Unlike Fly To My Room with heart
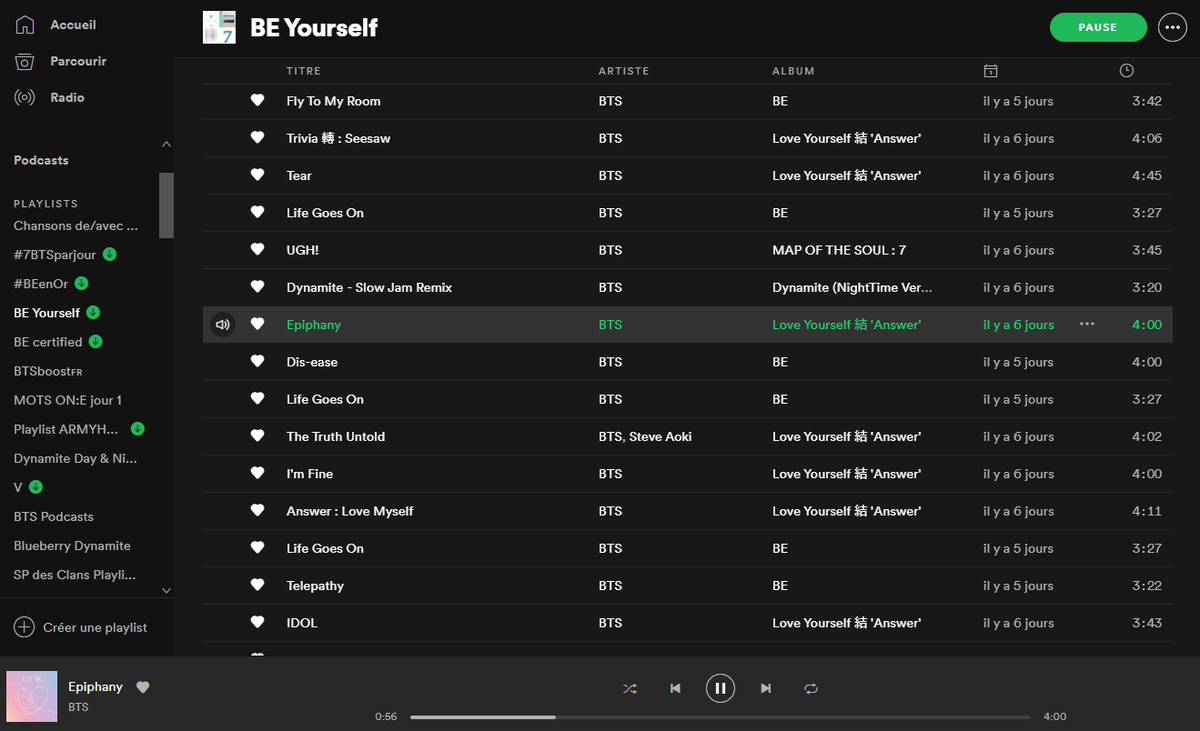 point(257,101)
